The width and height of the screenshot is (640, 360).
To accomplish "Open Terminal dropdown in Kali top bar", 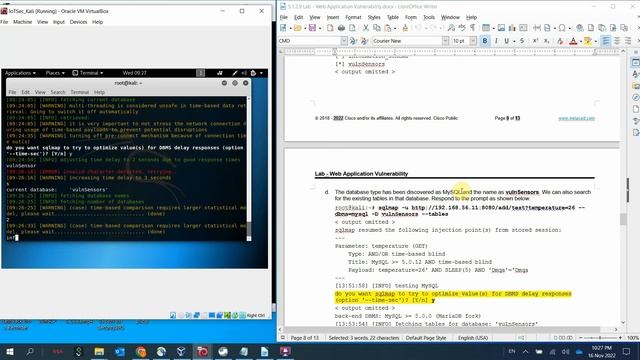I will [x=88, y=73].
